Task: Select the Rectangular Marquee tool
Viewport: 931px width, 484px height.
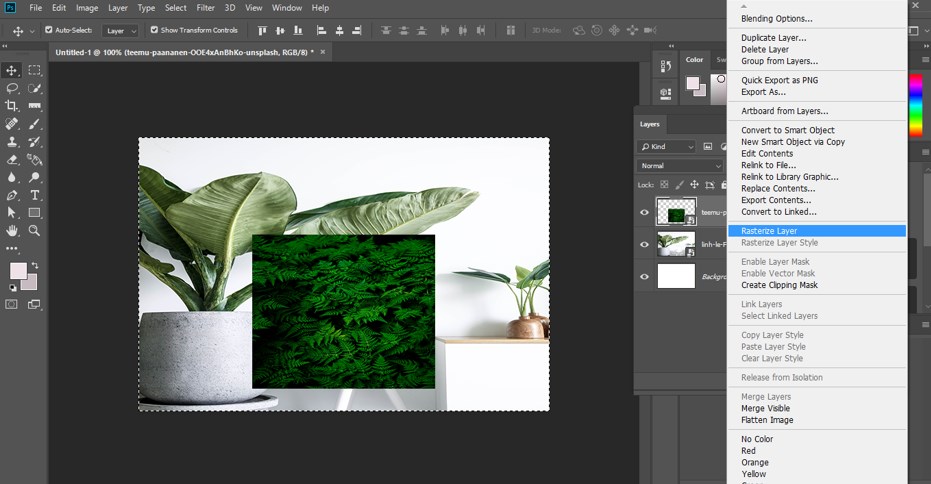Action: pos(35,70)
